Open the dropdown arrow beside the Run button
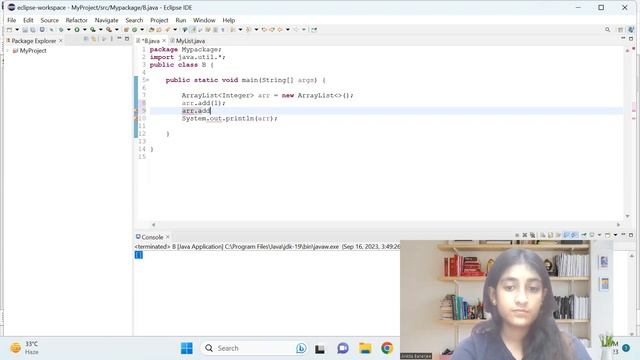640x360 pixels. (84, 29)
